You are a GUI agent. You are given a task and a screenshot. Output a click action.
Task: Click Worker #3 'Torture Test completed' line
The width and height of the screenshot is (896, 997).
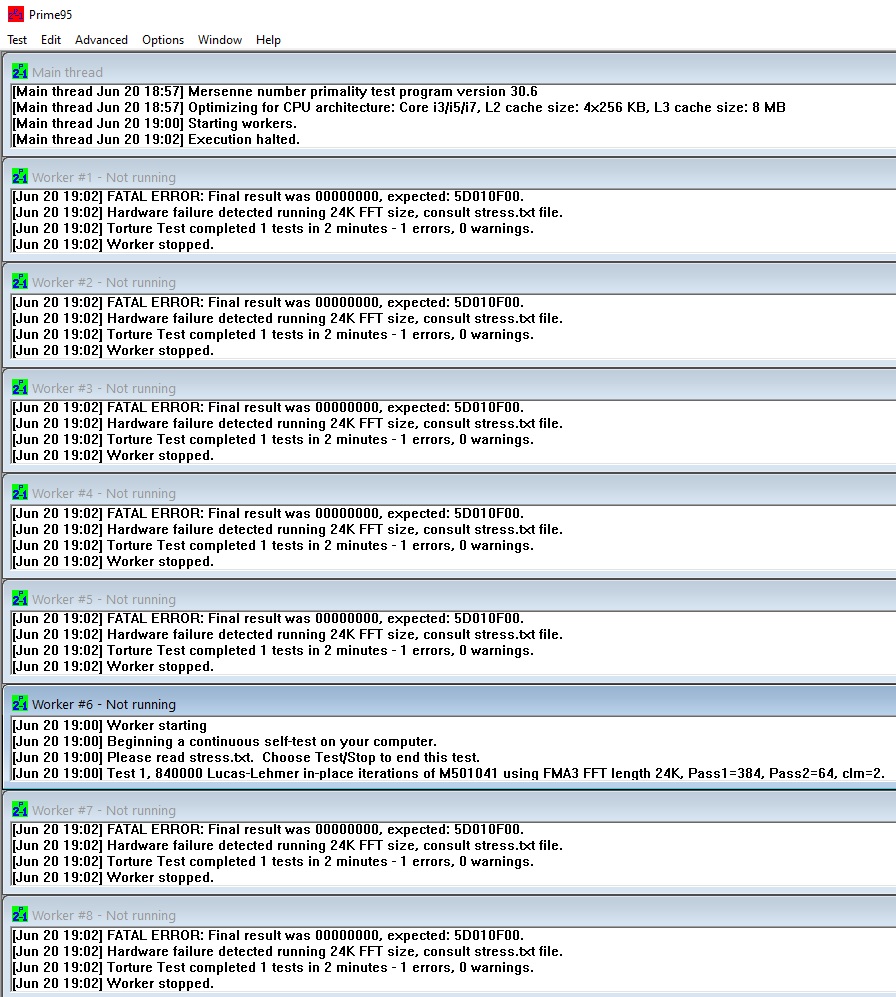[x=273, y=439]
